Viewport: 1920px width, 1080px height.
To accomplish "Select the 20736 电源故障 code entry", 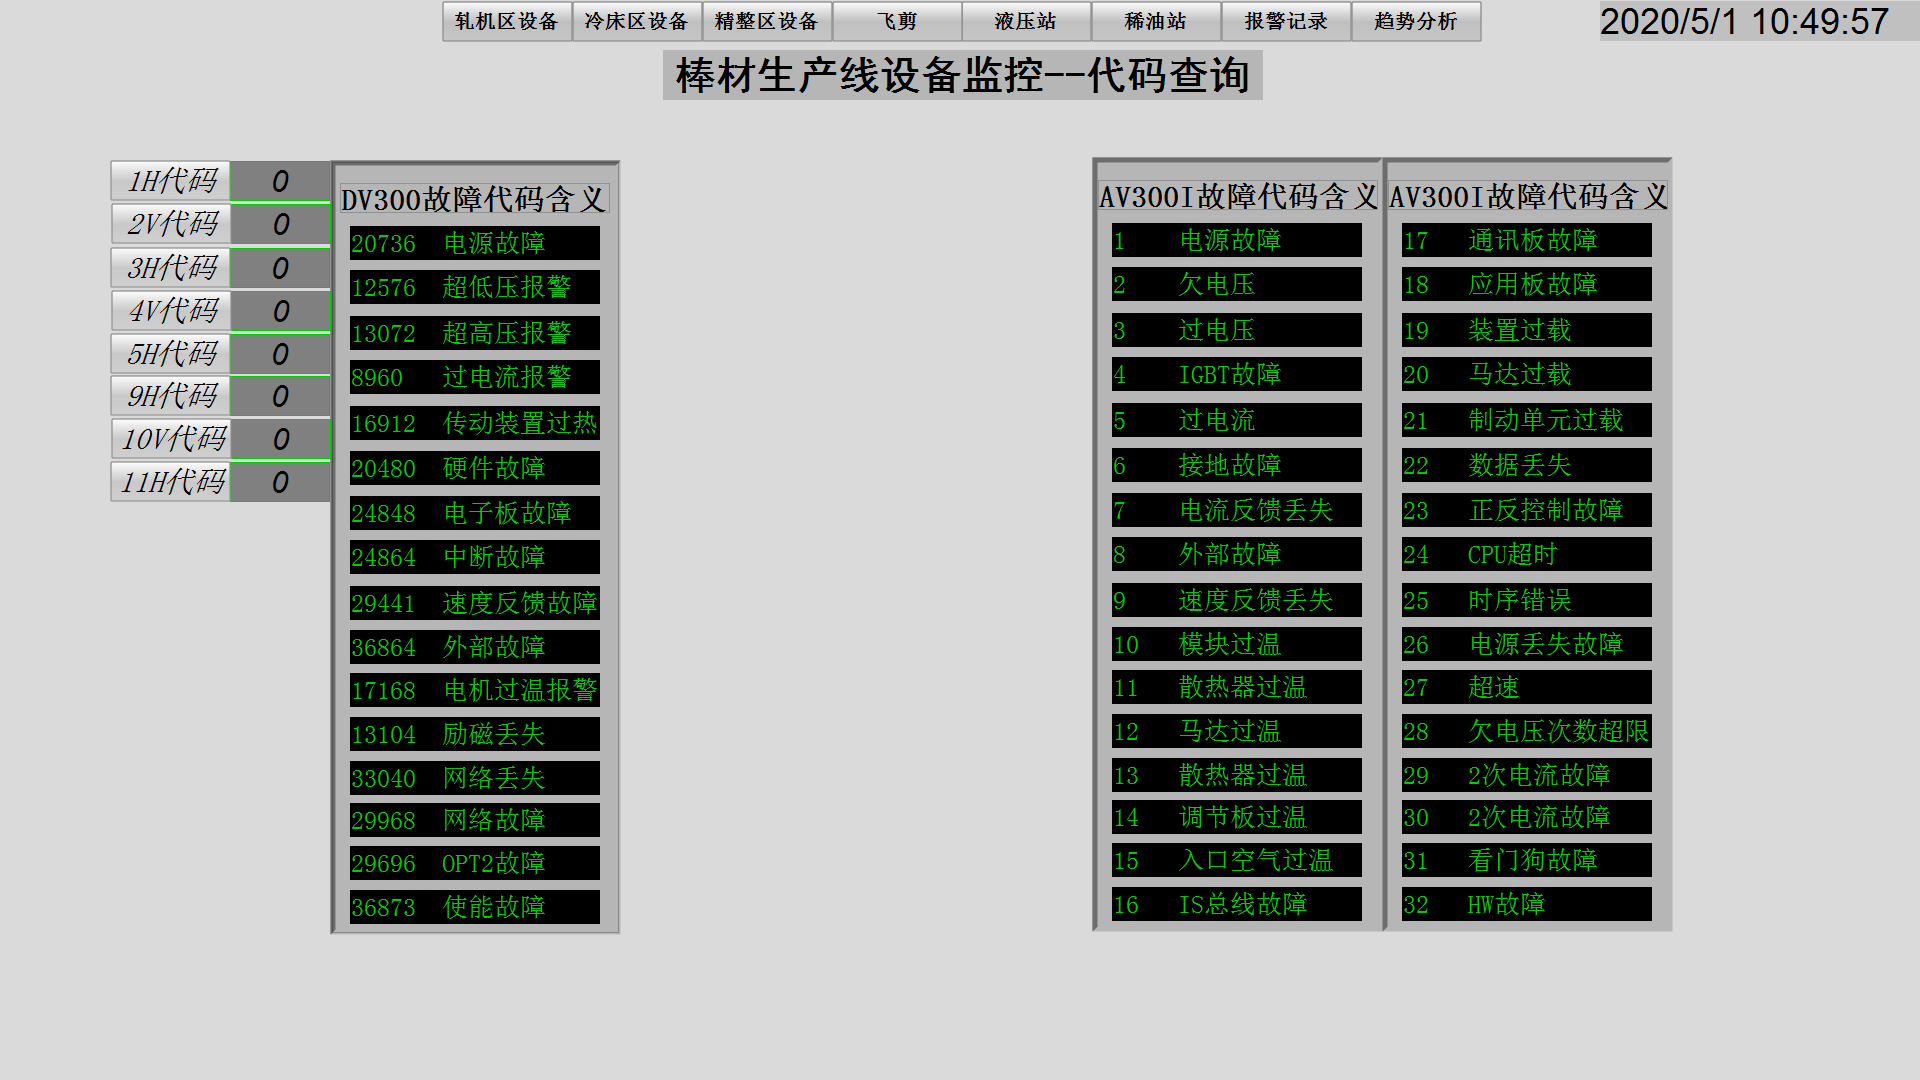I will (x=473, y=242).
